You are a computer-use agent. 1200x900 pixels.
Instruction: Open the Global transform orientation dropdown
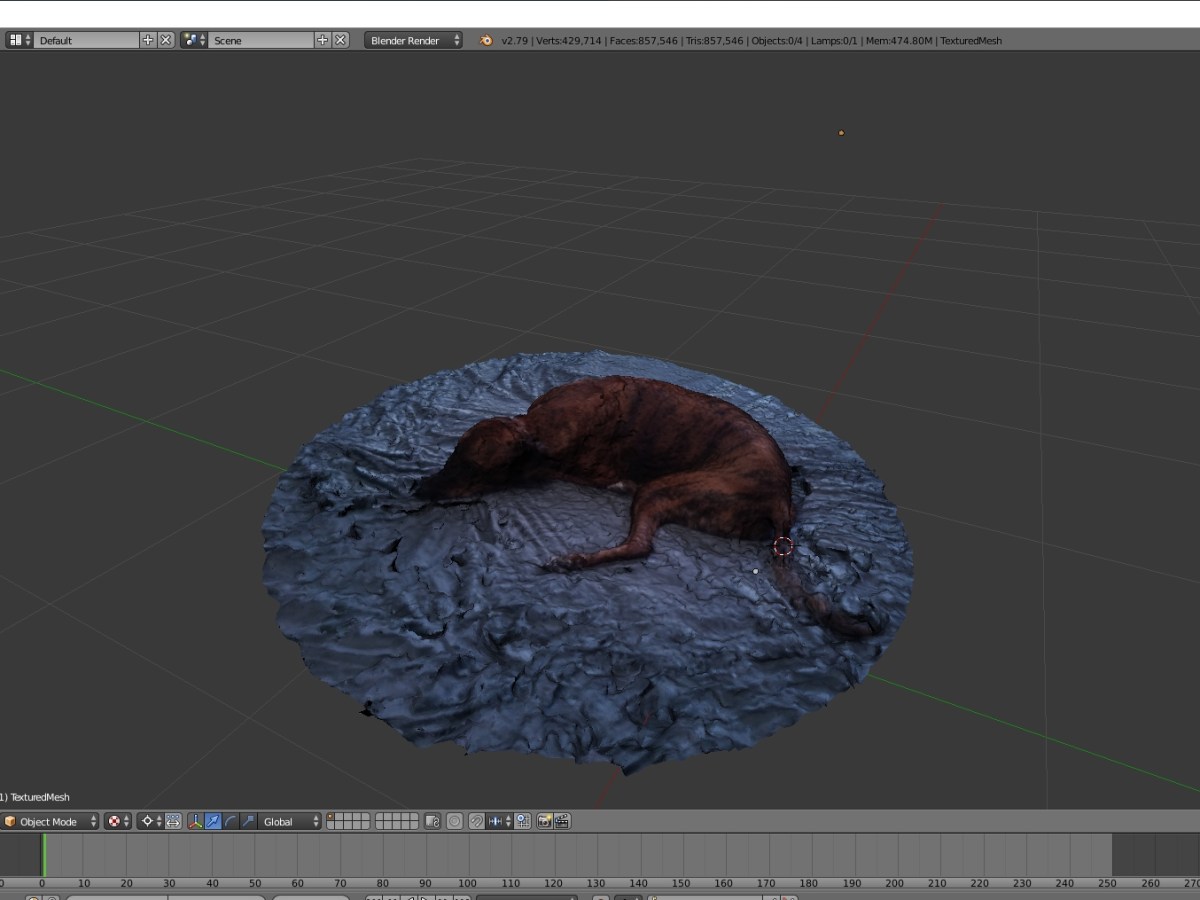290,822
